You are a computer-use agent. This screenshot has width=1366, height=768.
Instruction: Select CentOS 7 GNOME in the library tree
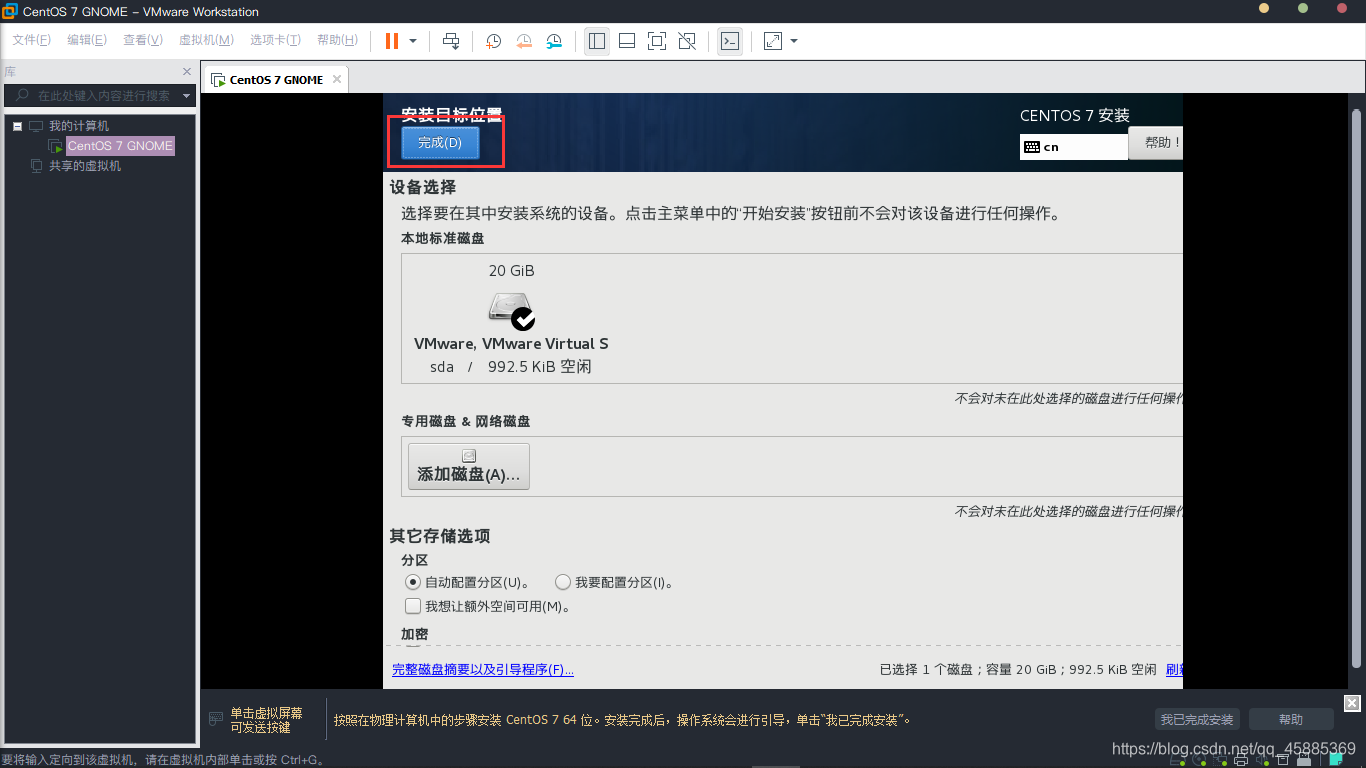(120, 146)
